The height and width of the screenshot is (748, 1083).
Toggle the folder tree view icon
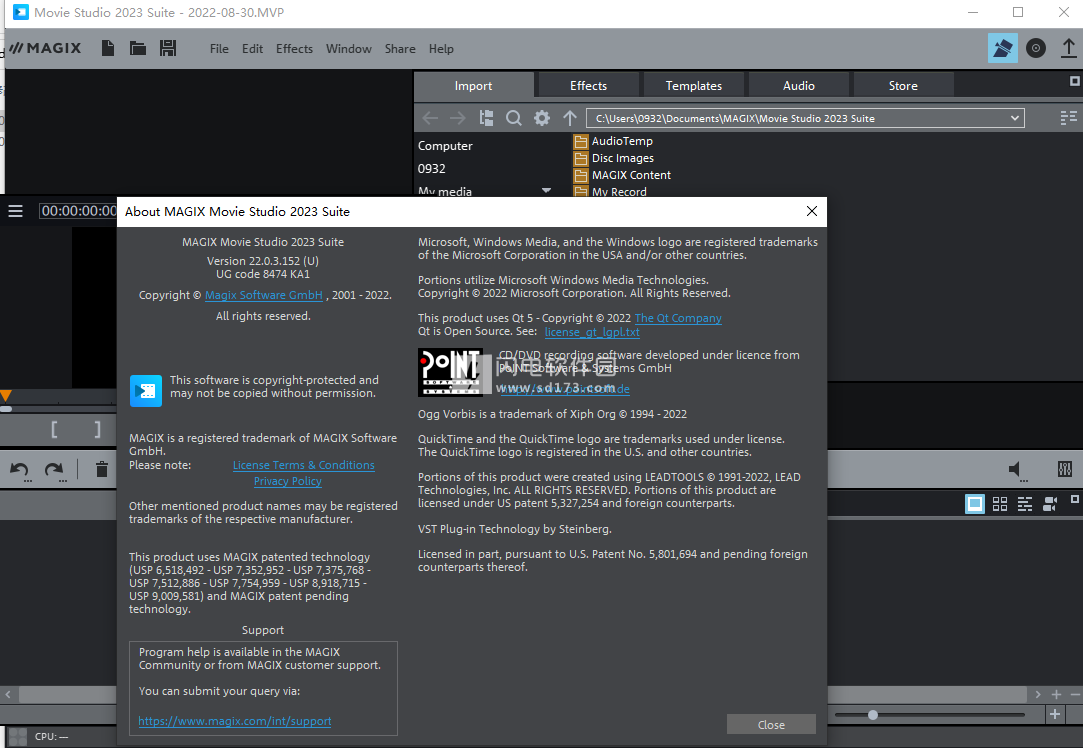(486, 118)
